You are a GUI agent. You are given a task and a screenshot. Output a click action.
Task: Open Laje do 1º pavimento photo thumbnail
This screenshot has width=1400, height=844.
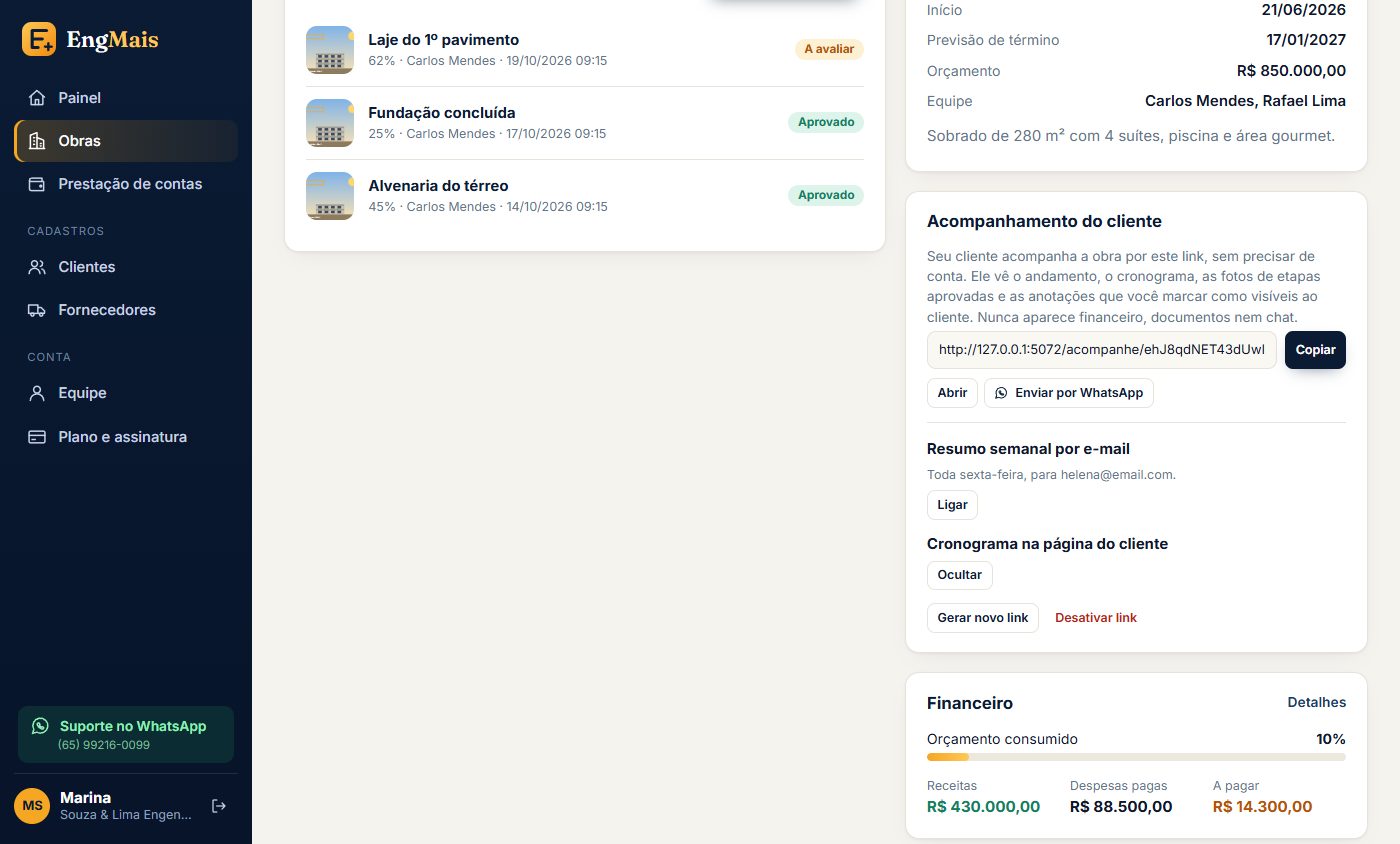[330, 50]
